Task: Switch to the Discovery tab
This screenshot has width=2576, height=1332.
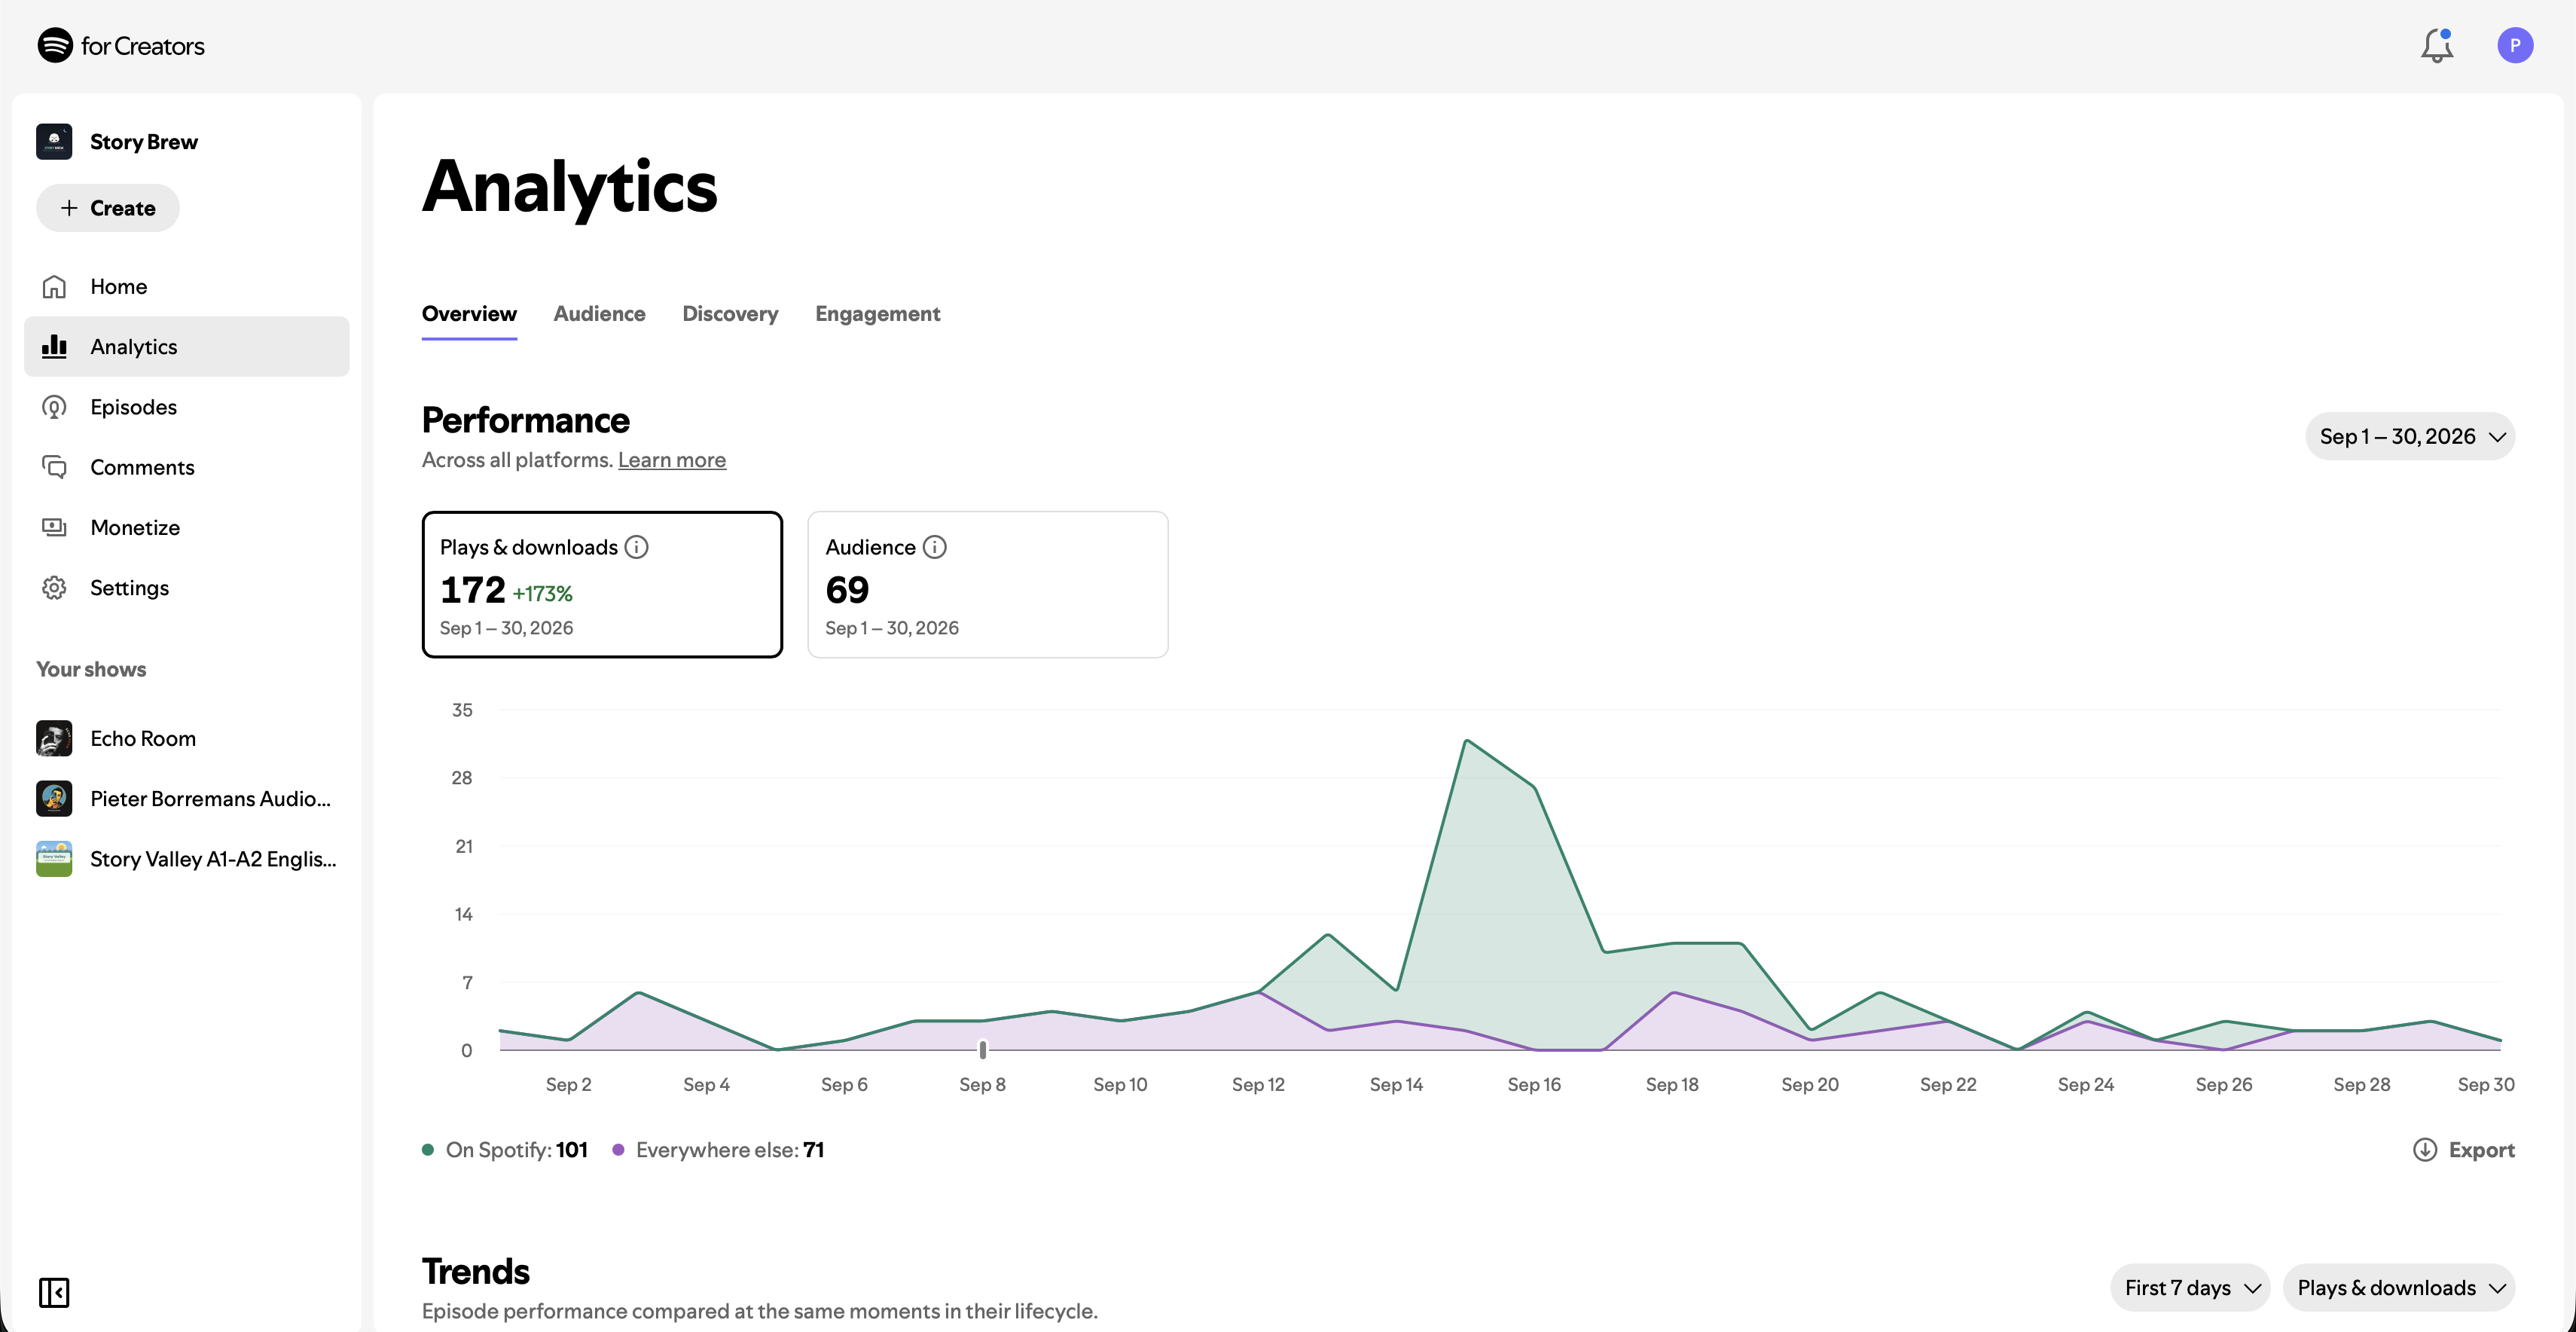Action: pyautogui.click(x=730, y=314)
